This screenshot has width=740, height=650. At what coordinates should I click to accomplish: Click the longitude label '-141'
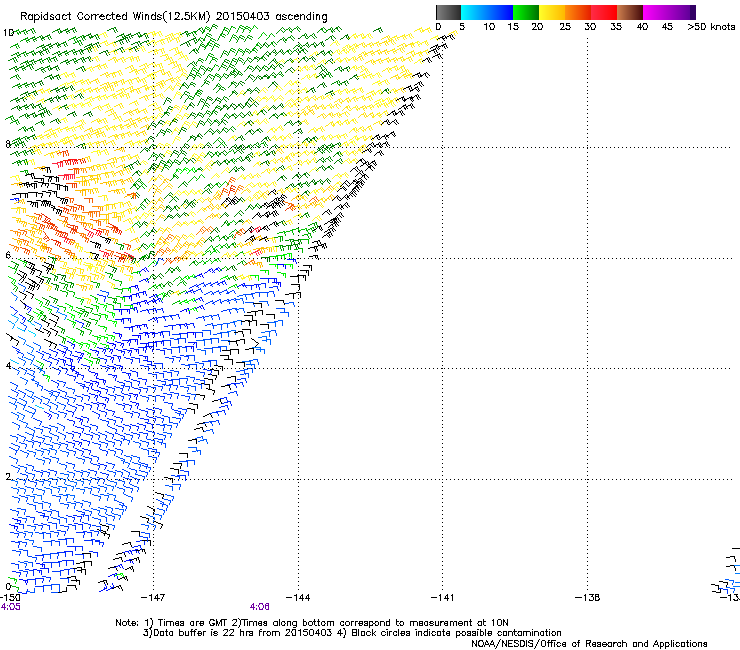click(x=443, y=598)
